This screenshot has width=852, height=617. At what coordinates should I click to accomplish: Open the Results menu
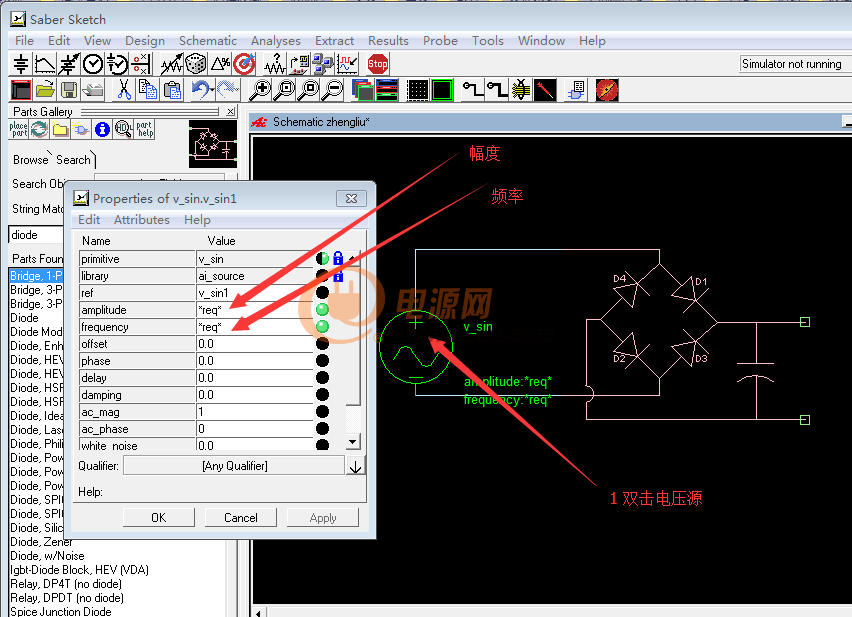pyautogui.click(x=388, y=41)
